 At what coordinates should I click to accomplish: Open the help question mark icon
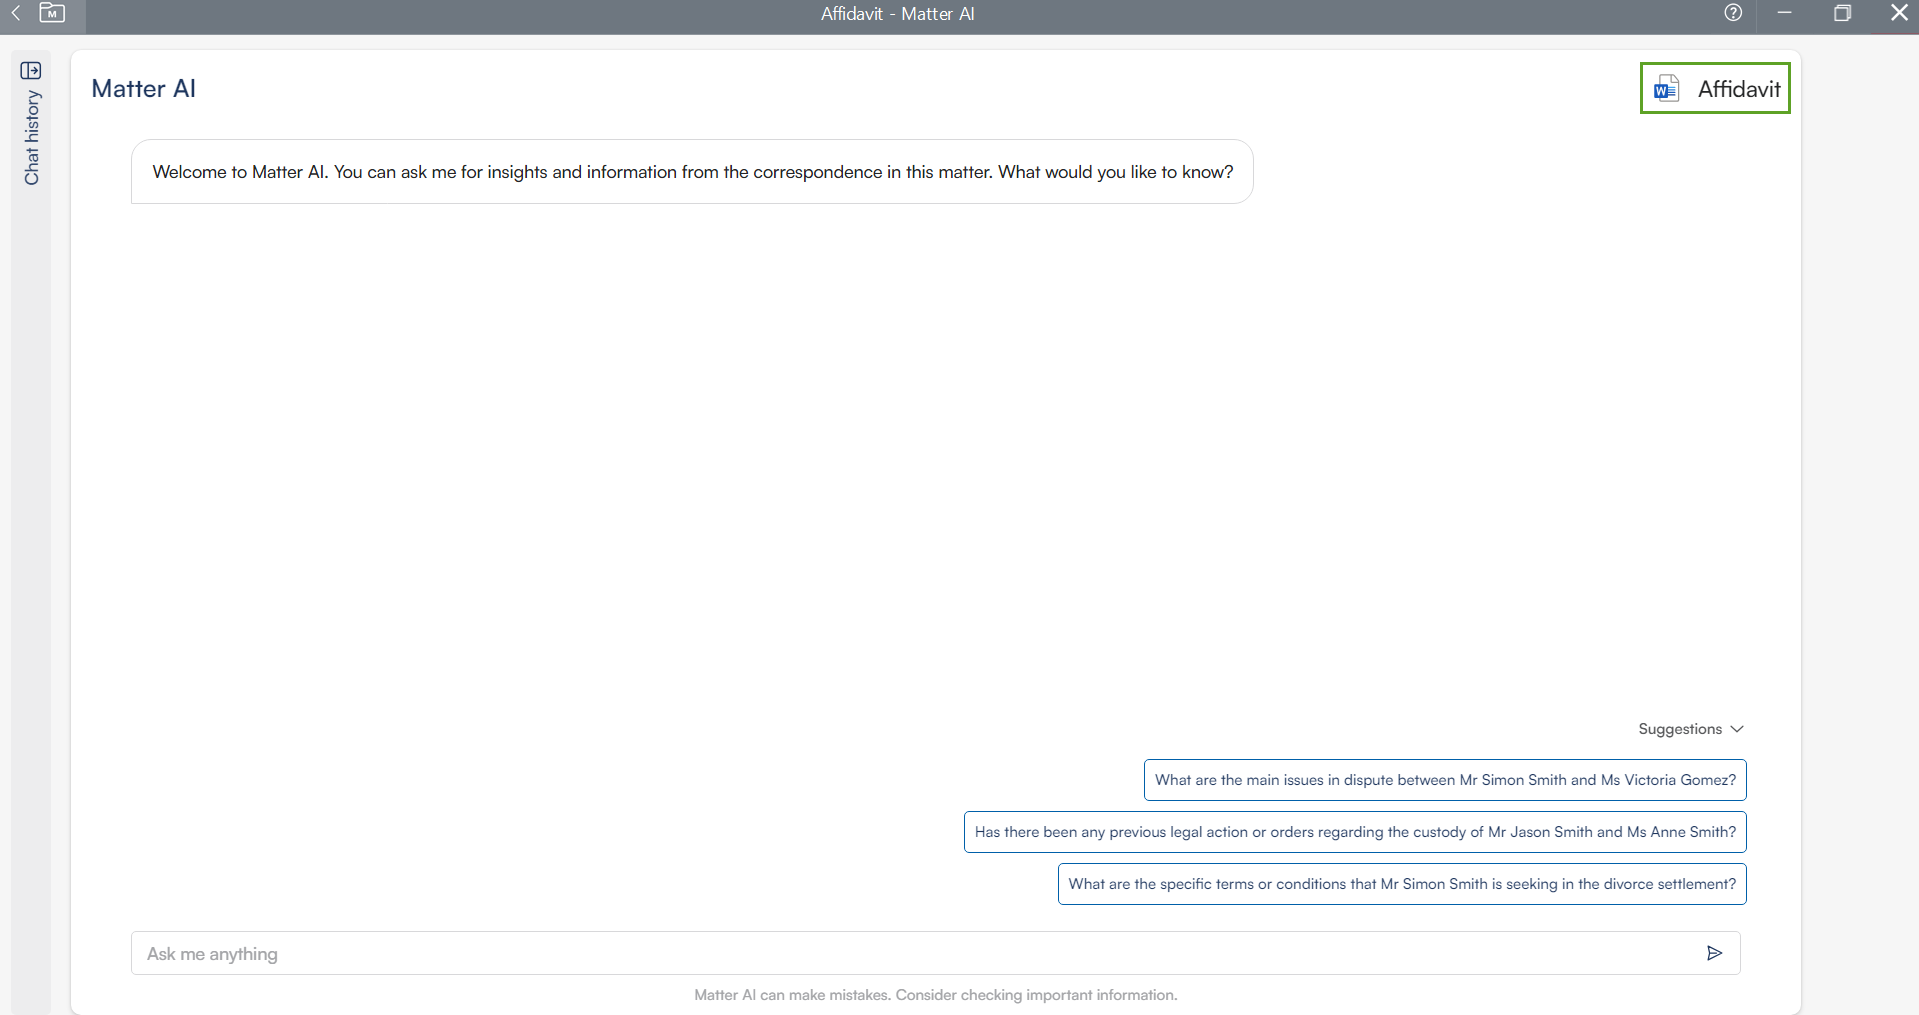pyautogui.click(x=1733, y=13)
